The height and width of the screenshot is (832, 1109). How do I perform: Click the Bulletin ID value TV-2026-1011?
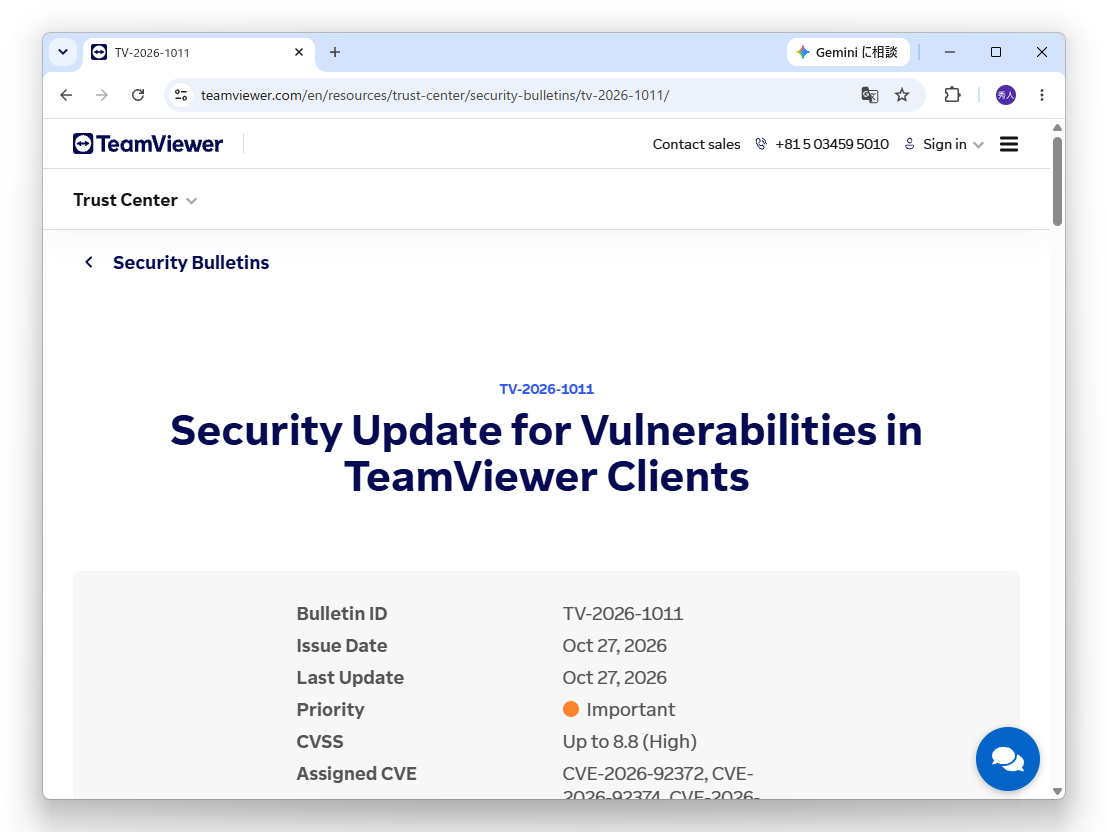622,613
